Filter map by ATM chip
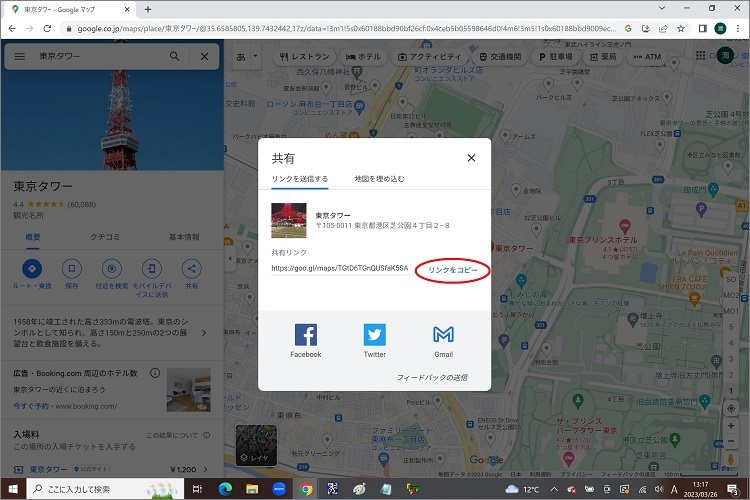Screen dimensions: 750x500 (647, 56)
